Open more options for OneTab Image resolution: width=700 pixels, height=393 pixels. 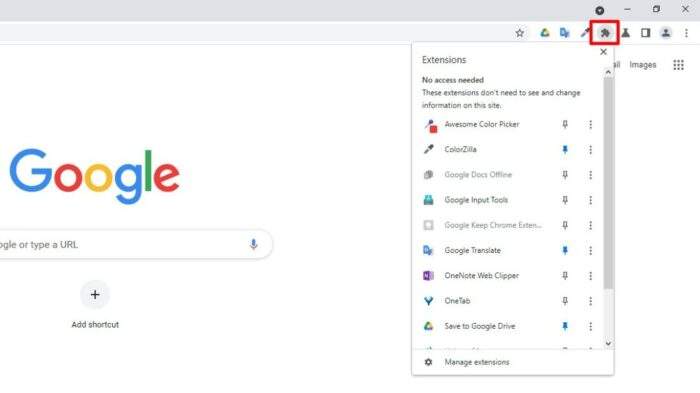pos(590,301)
